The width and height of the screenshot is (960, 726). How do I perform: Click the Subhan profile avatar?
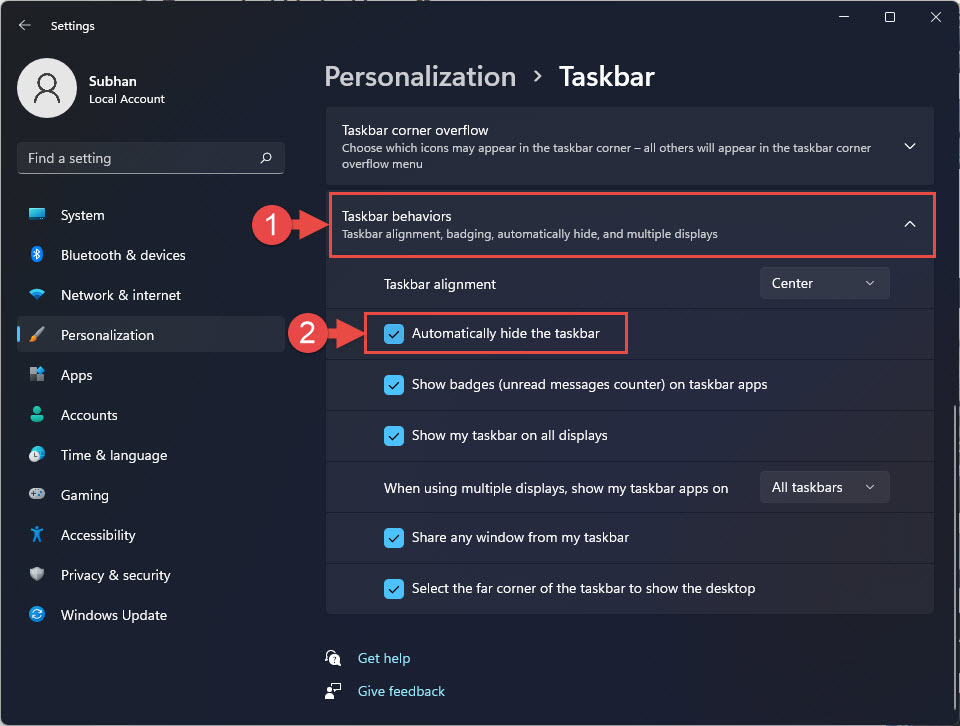pyautogui.click(x=47, y=88)
